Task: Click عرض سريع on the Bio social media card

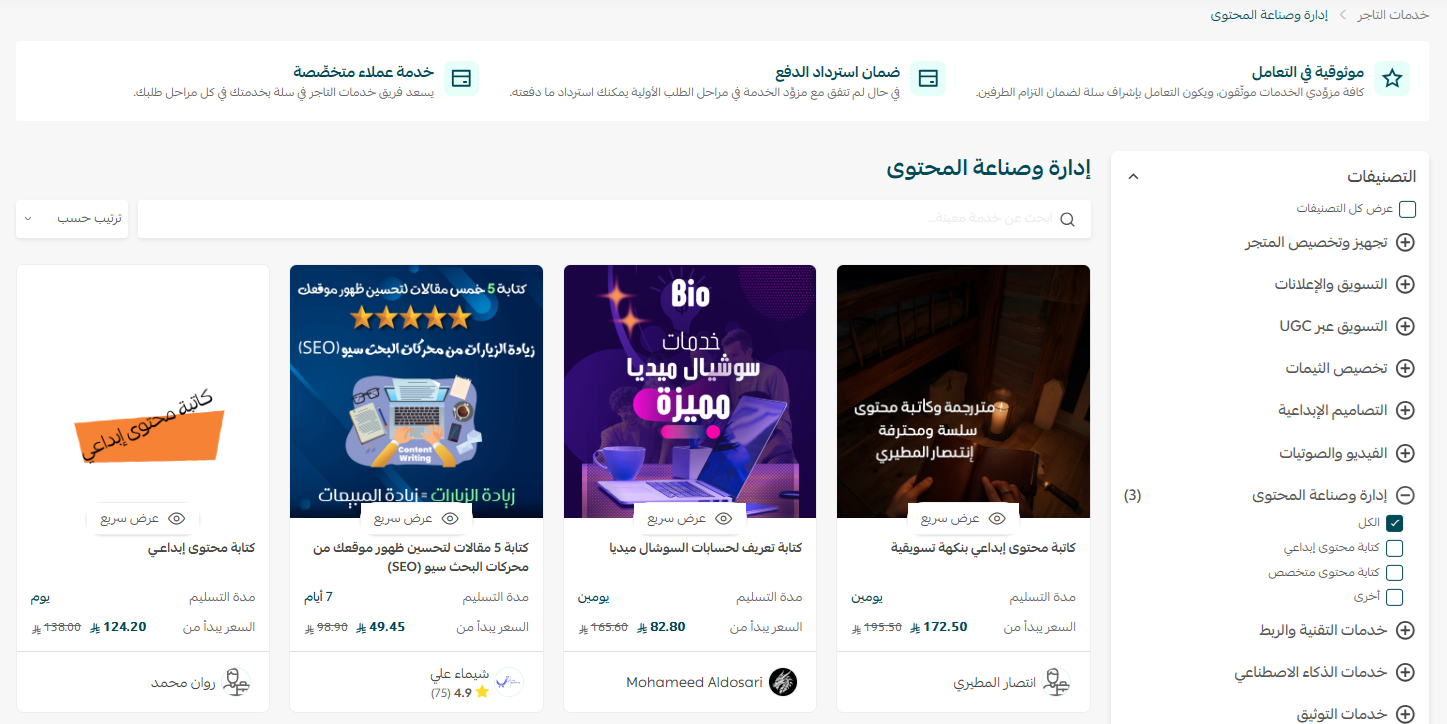Action: (x=690, y=518)
